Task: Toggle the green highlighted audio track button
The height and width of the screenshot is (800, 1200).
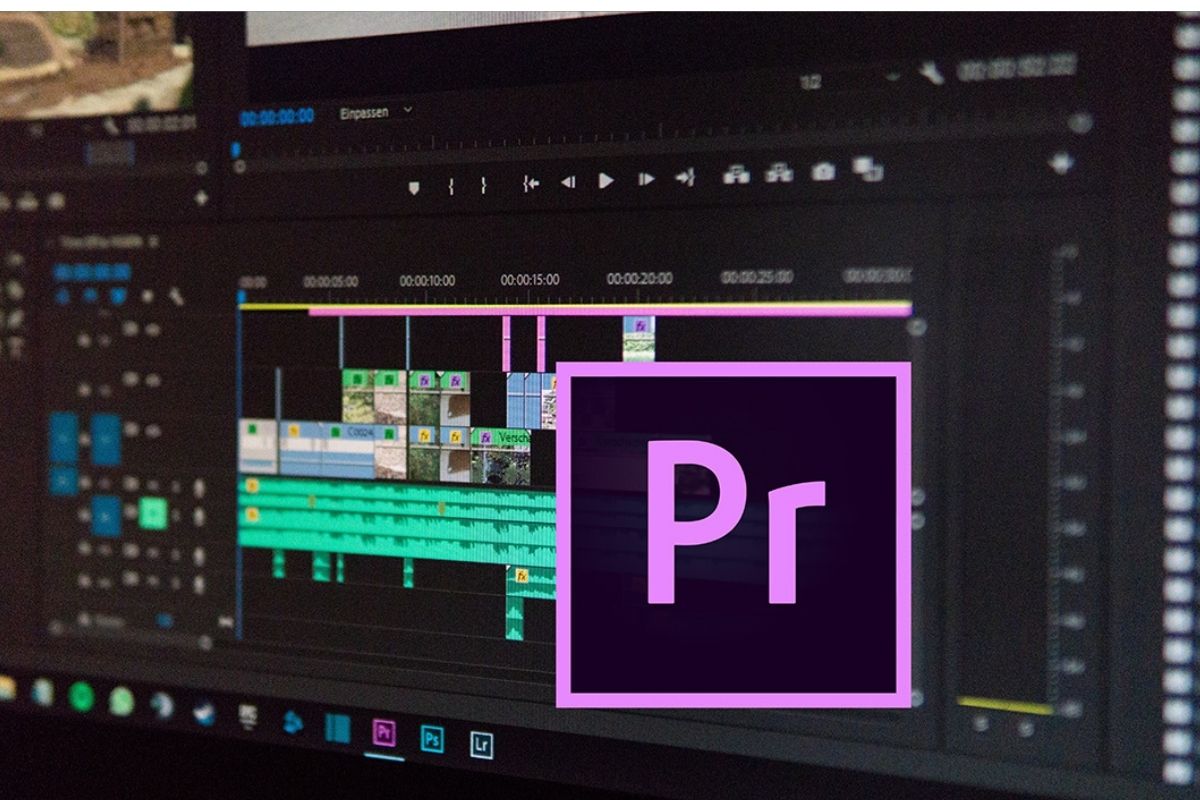Action: click(x=153, y=513)
